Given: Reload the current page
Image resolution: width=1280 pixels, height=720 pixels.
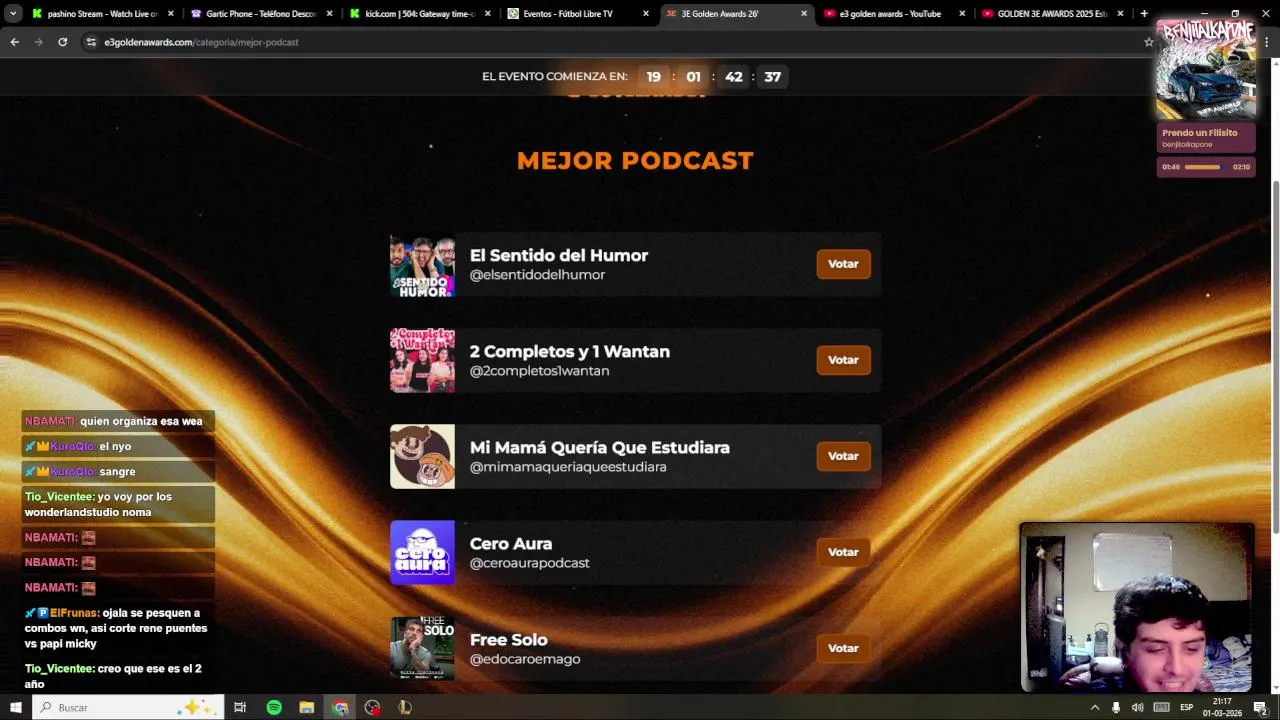Looking at the screenshot, I should (62, 42).
